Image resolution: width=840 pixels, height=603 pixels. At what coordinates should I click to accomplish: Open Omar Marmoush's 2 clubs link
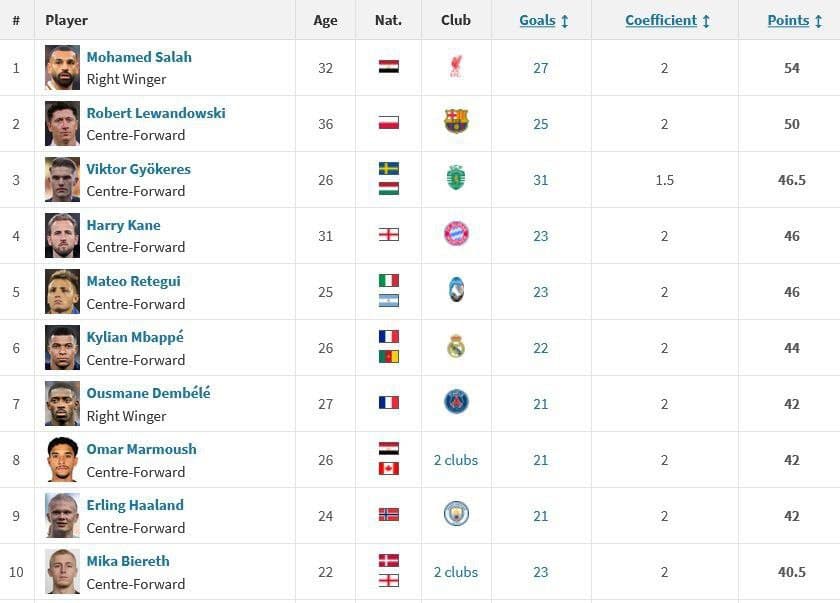[x=456, y=460]
